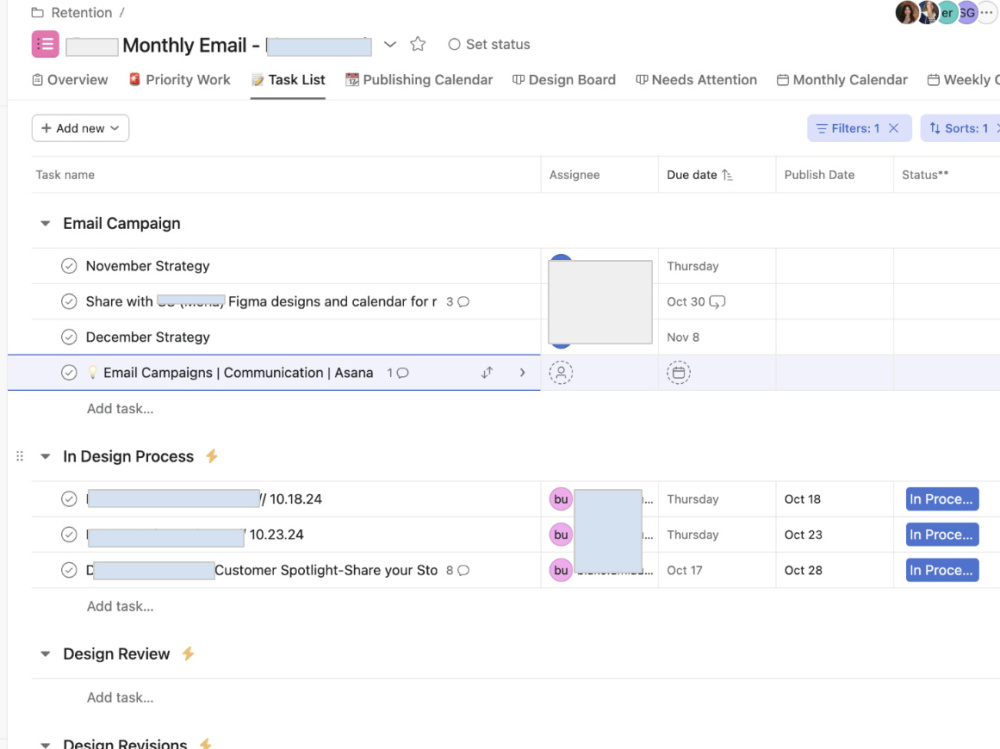Viewport: 1000px width, 749px height.
Task: Mark the 10.18.24 task complete
Action: tap(69, 499)
